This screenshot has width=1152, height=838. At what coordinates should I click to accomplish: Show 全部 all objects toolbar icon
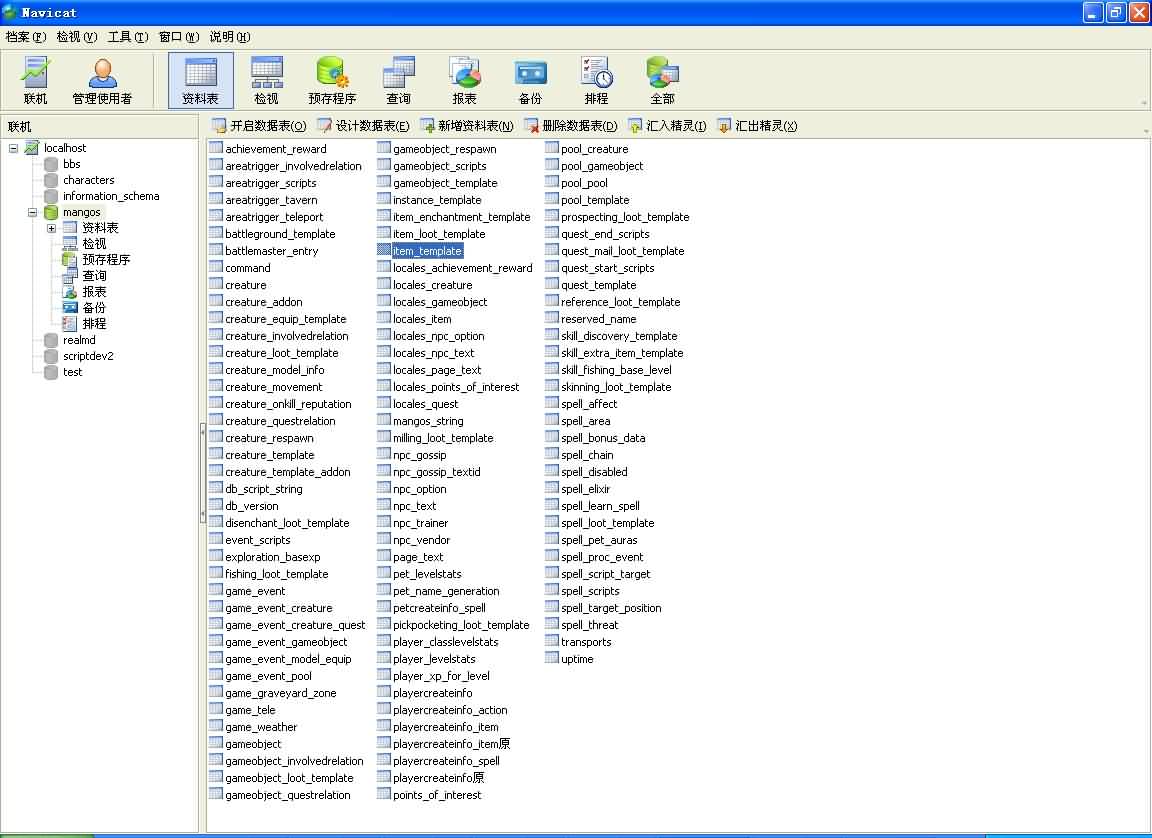tap(662, 80)
